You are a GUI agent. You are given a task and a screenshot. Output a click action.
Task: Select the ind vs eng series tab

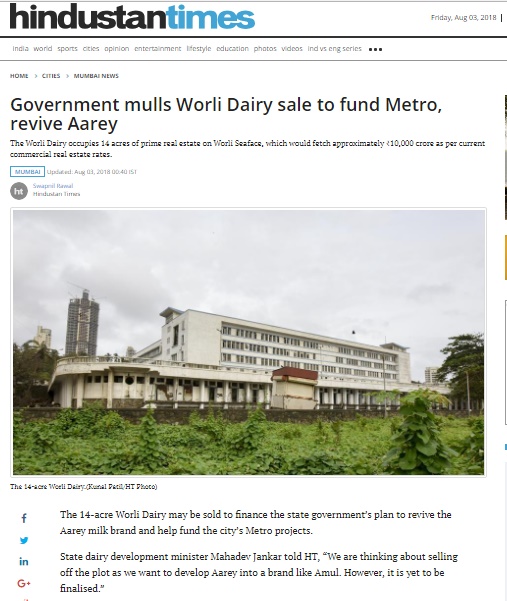pyautogui.click(x=335, y=49)
